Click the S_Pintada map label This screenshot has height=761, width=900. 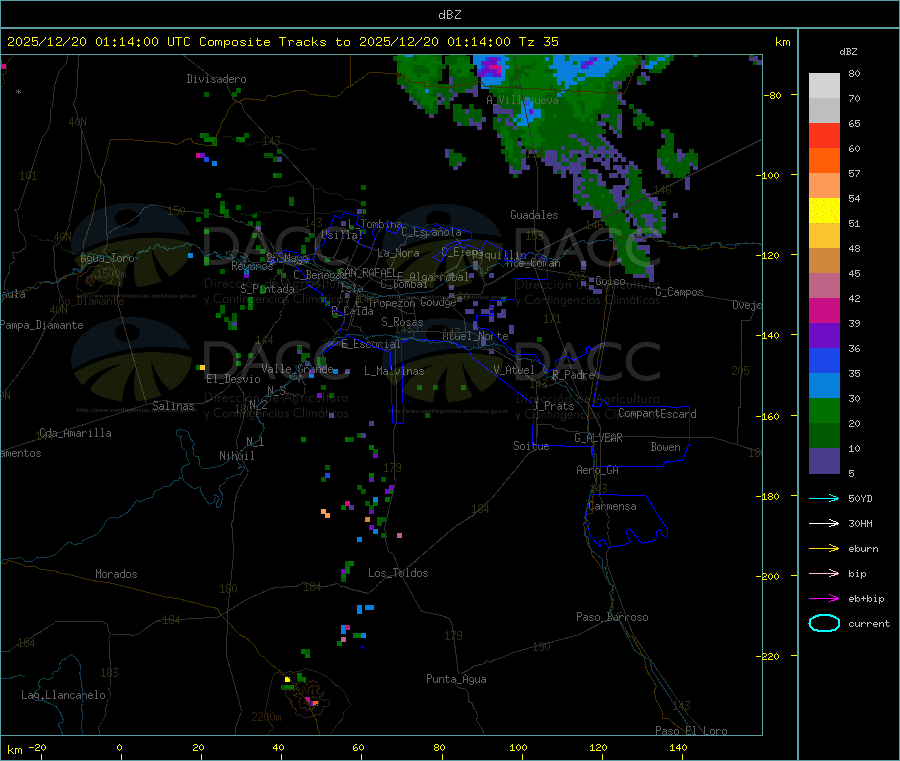[x=267, y=289]
